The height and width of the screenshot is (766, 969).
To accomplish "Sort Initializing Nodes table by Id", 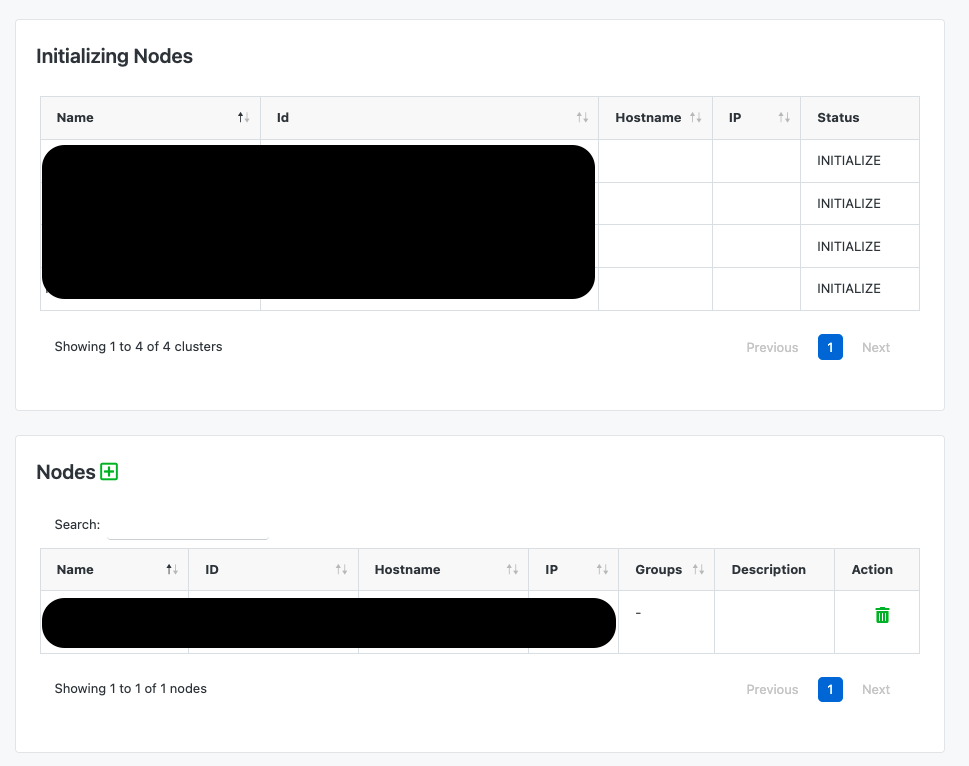I will 429,118.
